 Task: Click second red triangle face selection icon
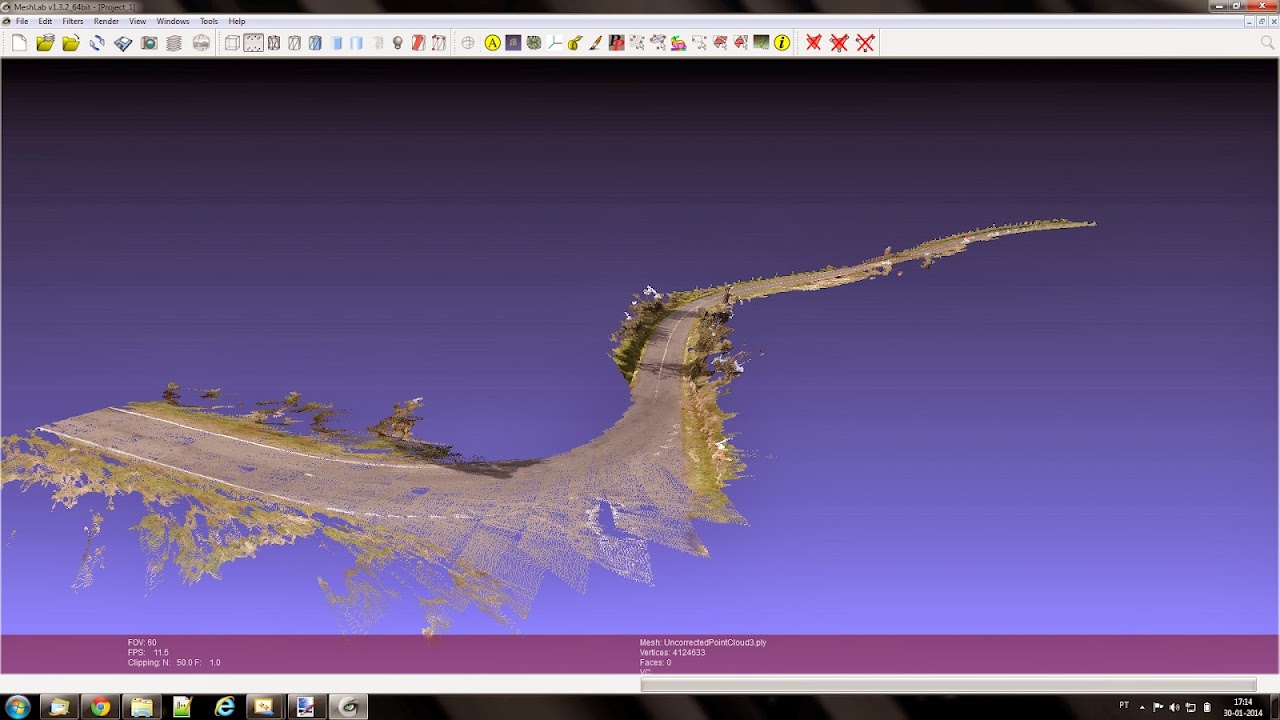(741, 43)
